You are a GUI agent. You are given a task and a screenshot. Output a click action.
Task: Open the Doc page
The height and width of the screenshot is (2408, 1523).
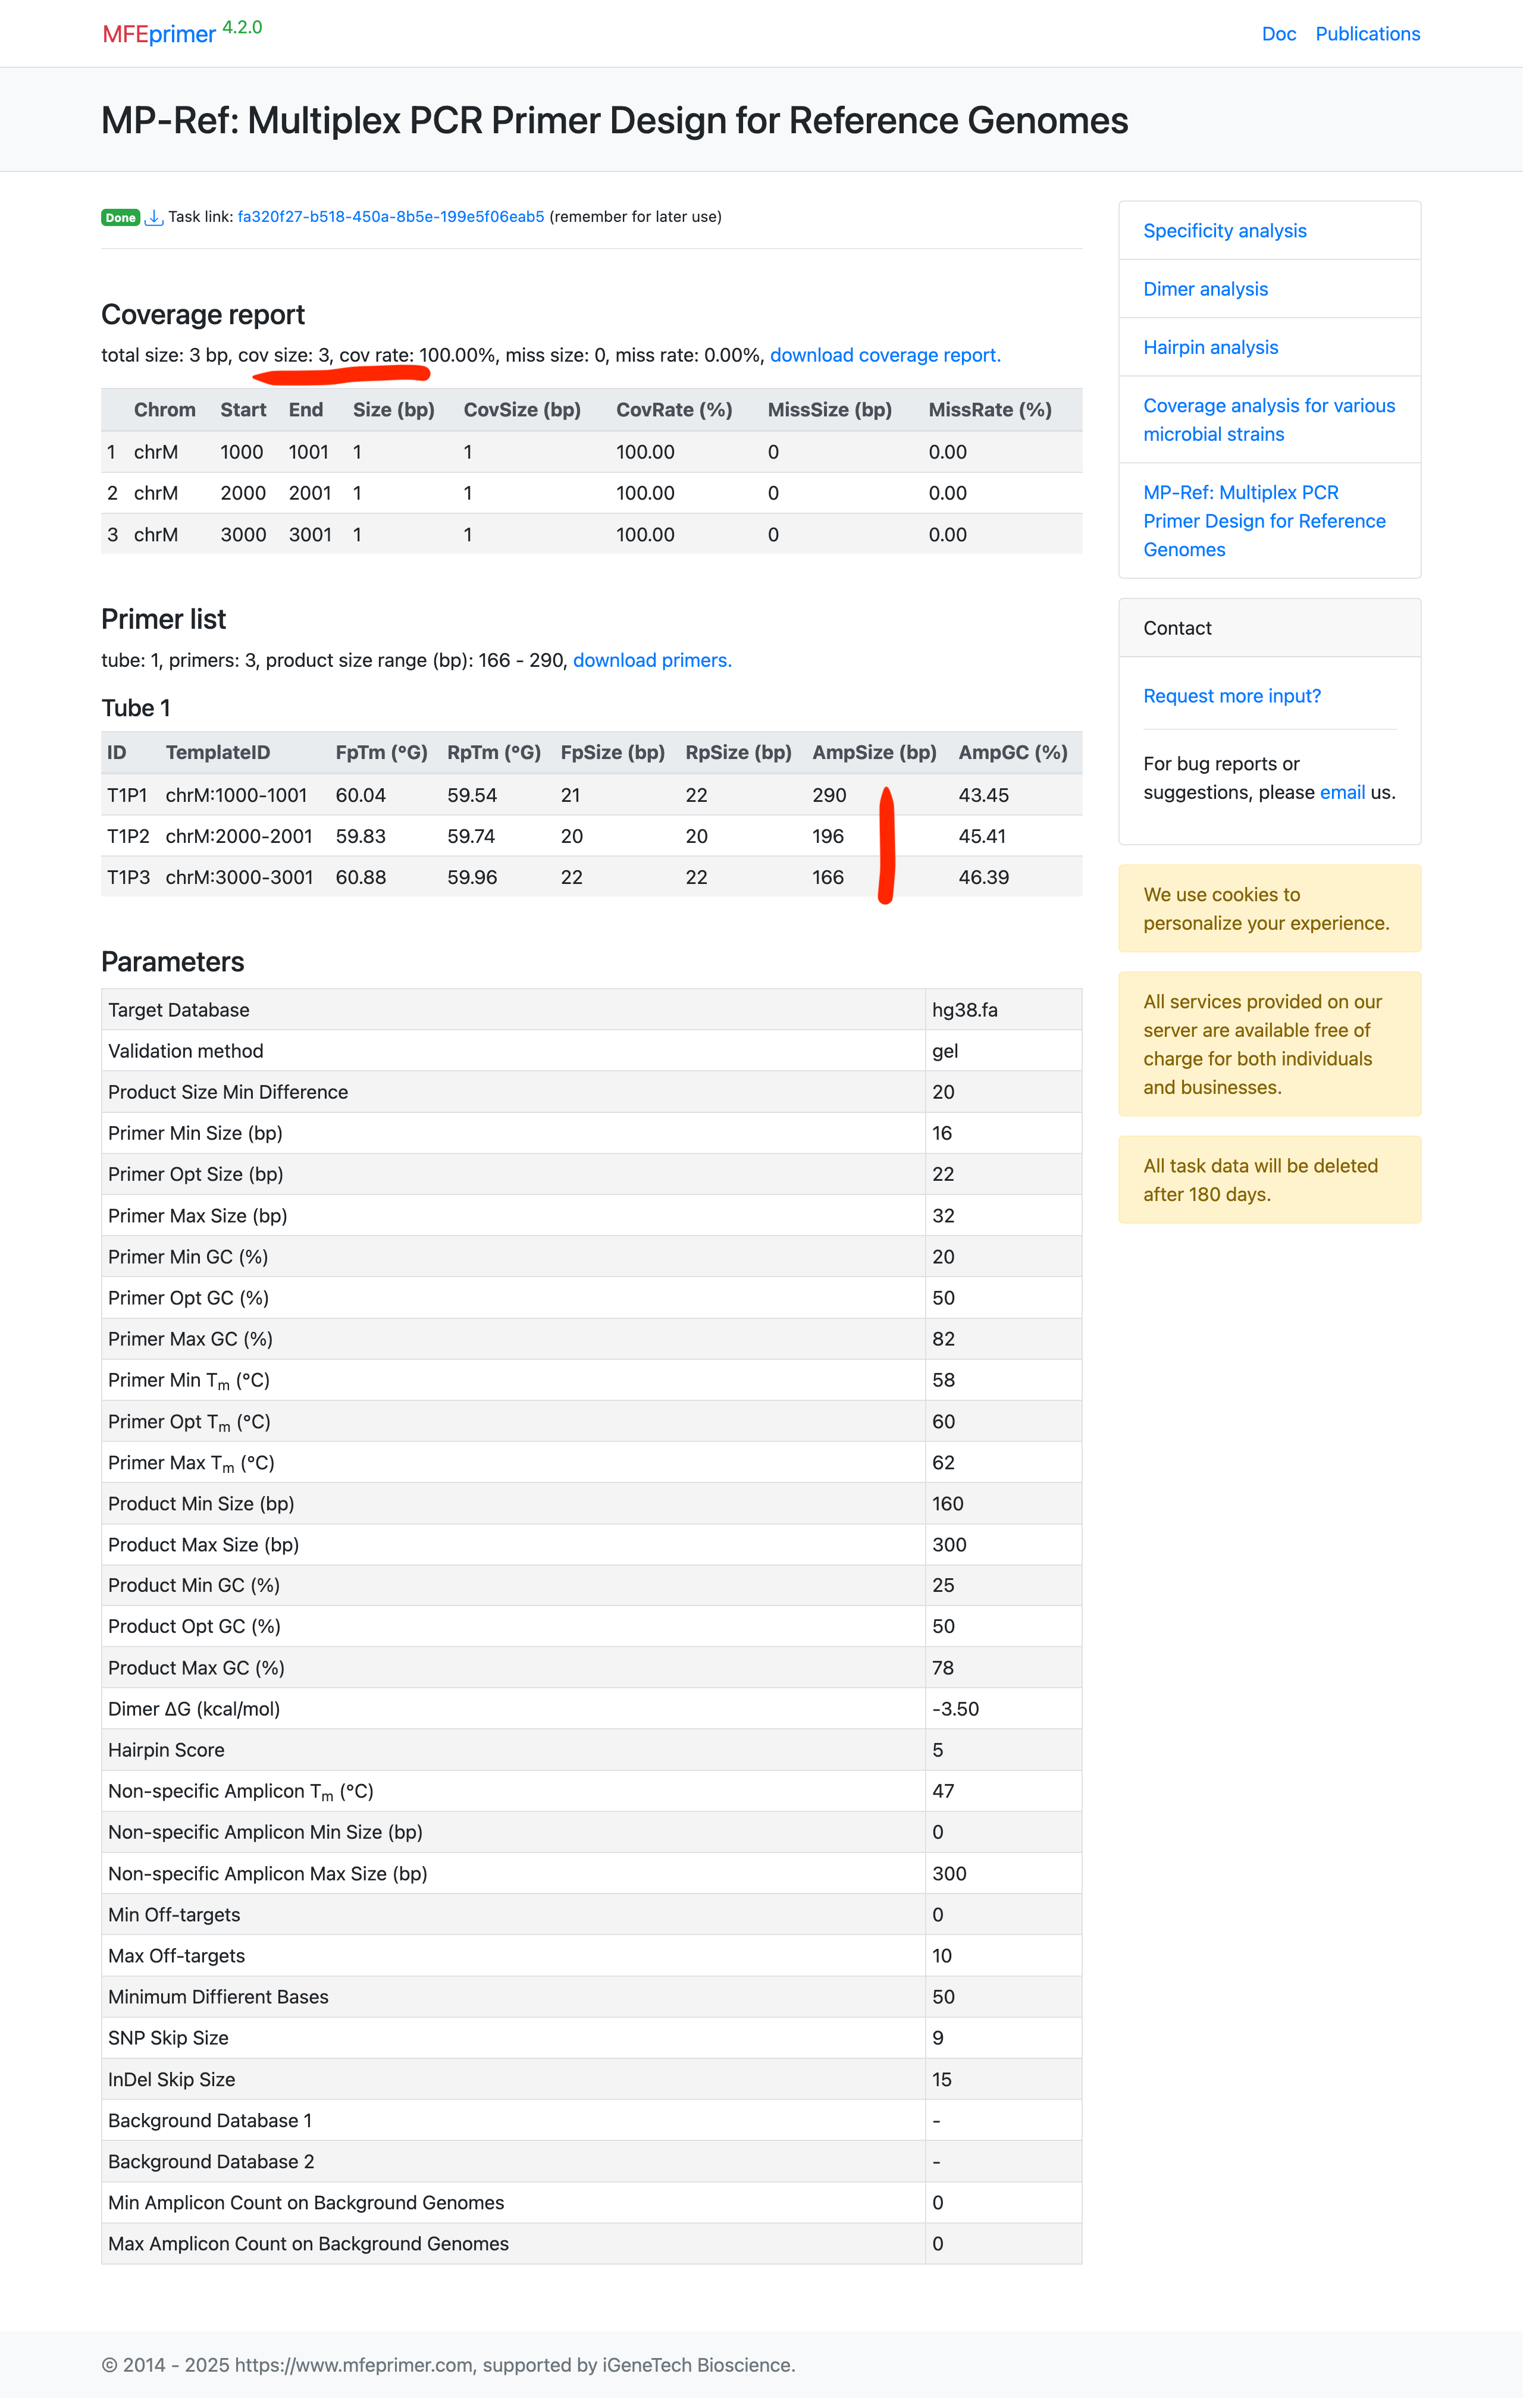(1278, 34)
